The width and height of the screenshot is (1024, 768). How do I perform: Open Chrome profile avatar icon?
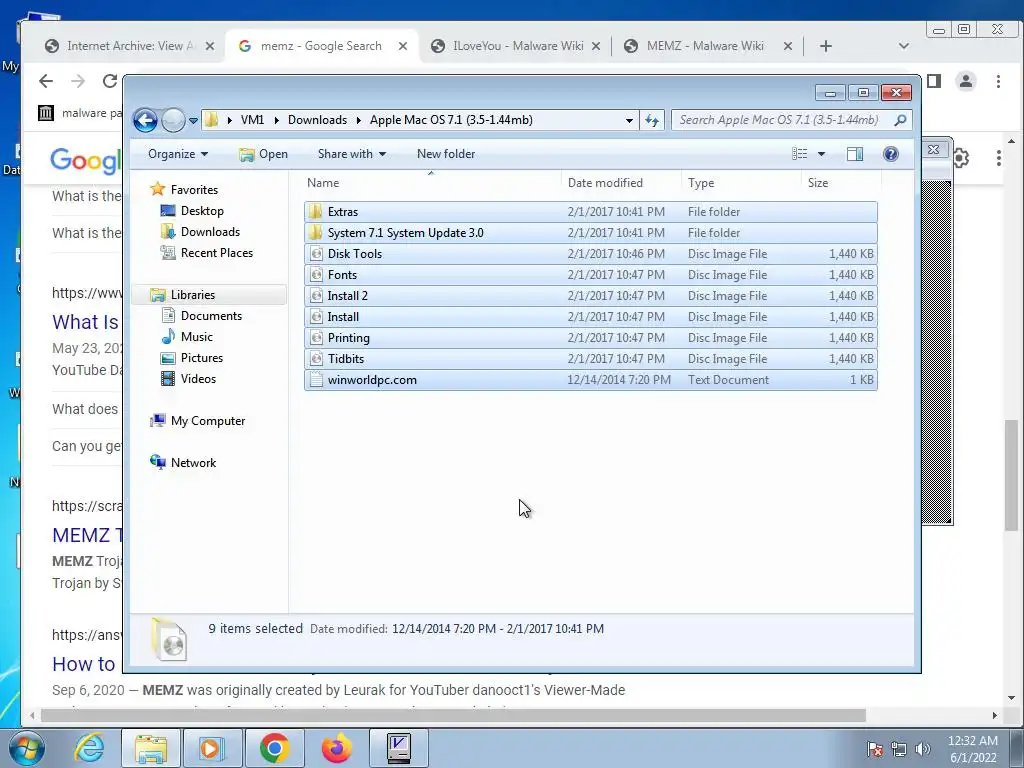click(x=966, y=81)
